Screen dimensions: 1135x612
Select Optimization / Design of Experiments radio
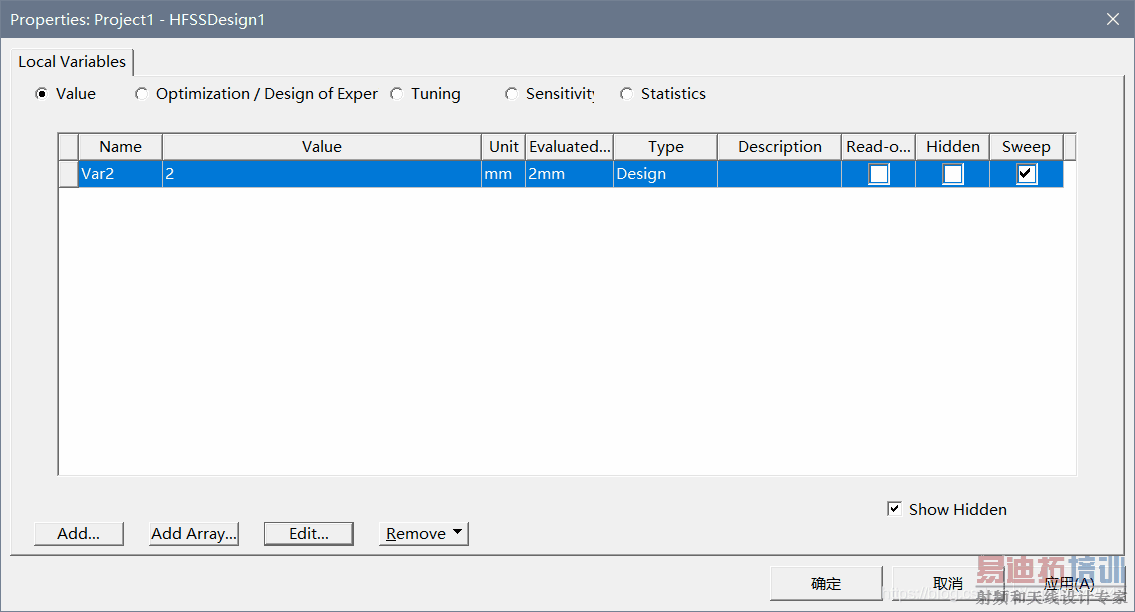pyautogui.click(x=141, y=94)
